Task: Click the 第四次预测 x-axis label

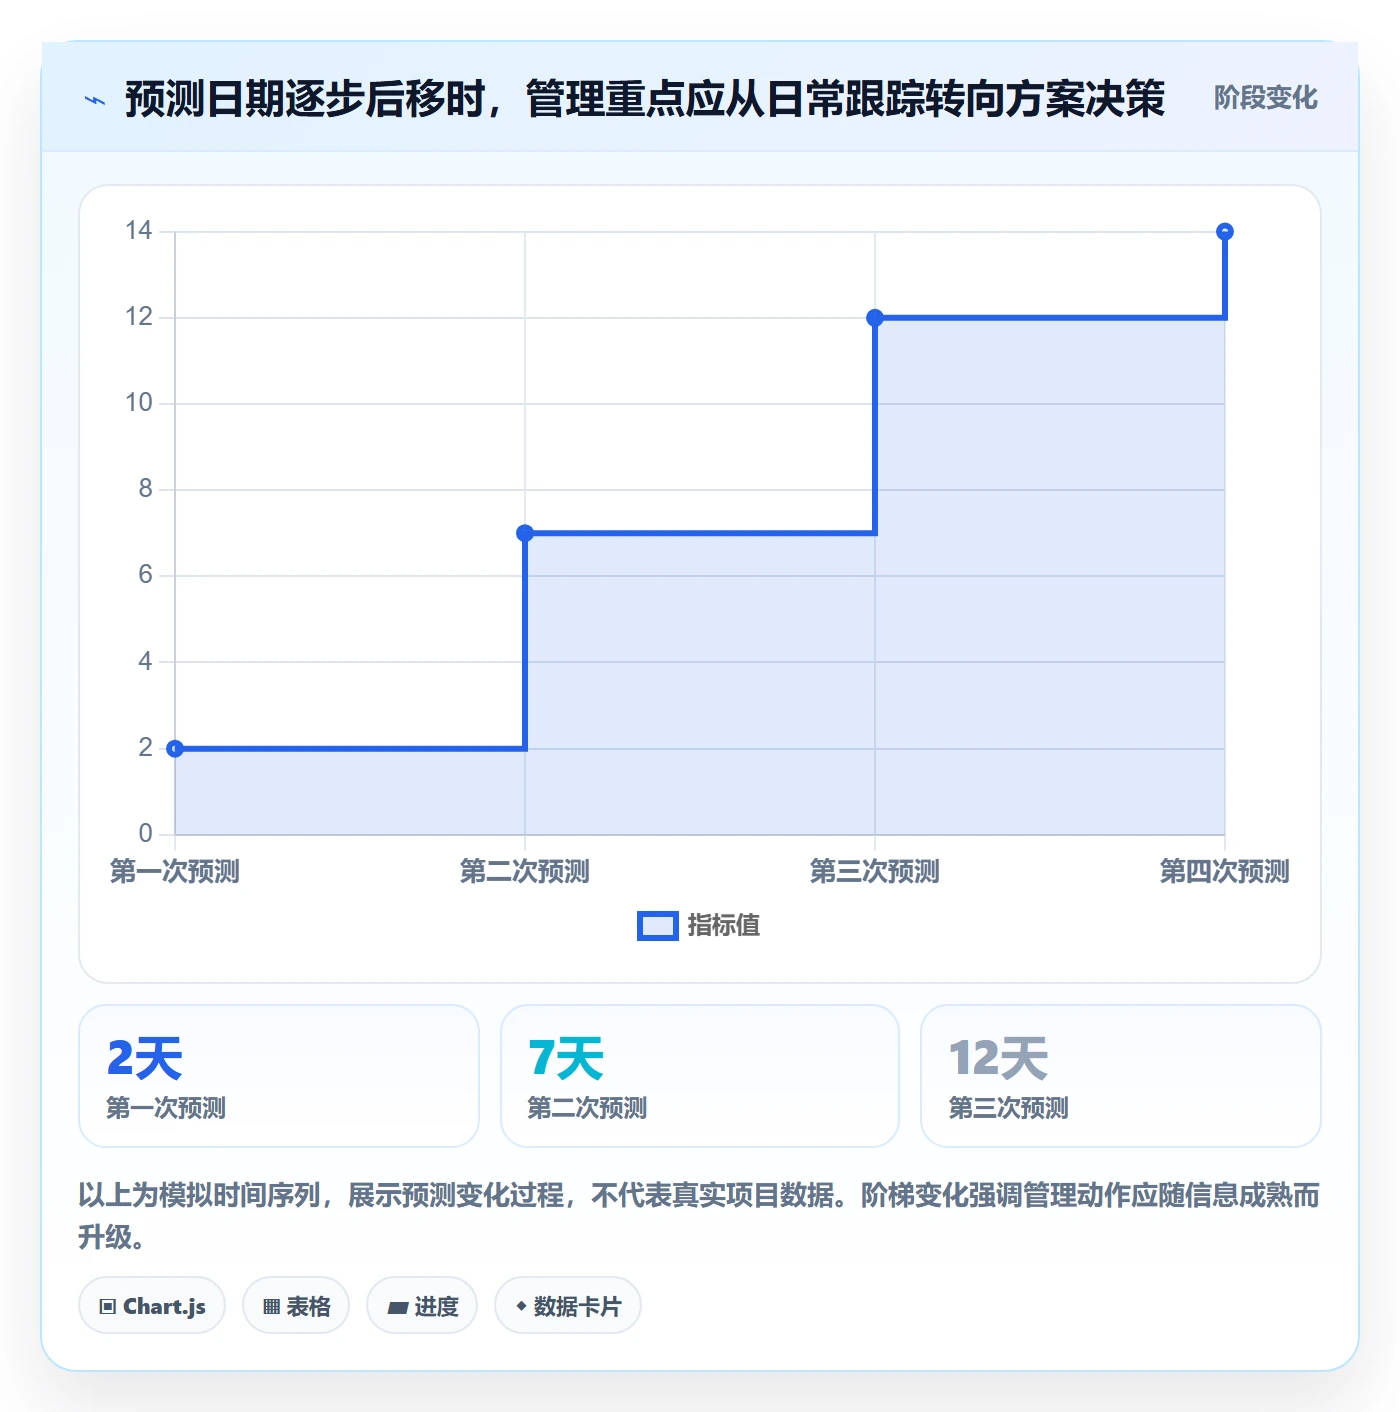Action: (1225, 871)
